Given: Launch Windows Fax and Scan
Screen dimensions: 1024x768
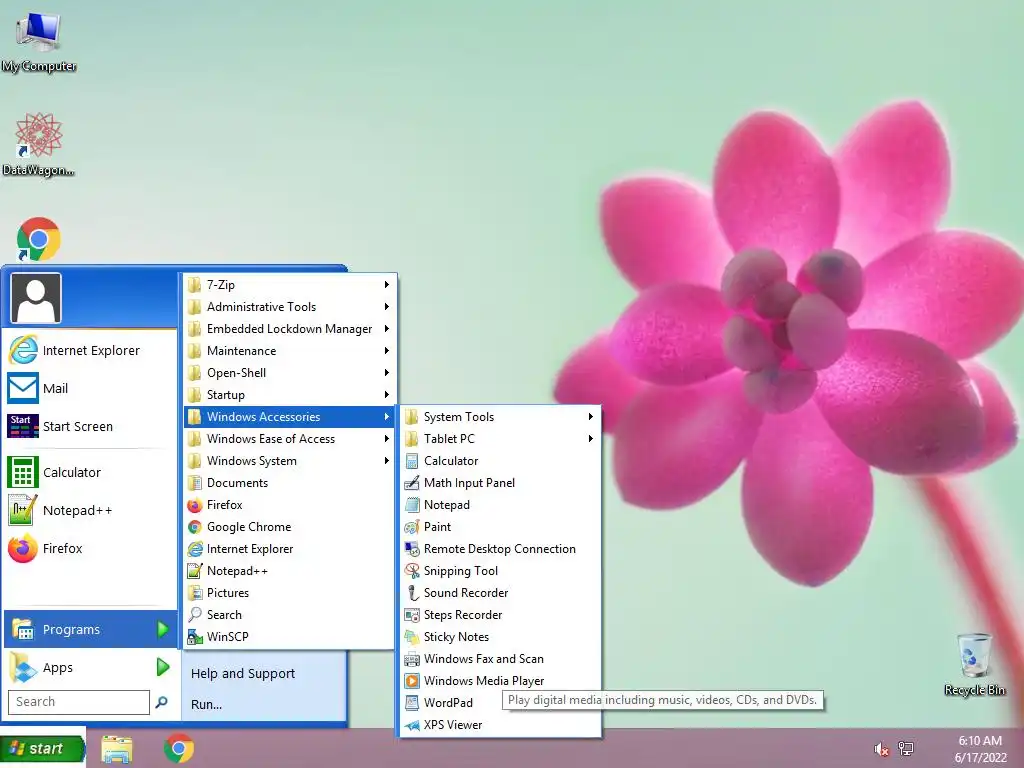Looking at the screenshot, I should tap(500, 658).
